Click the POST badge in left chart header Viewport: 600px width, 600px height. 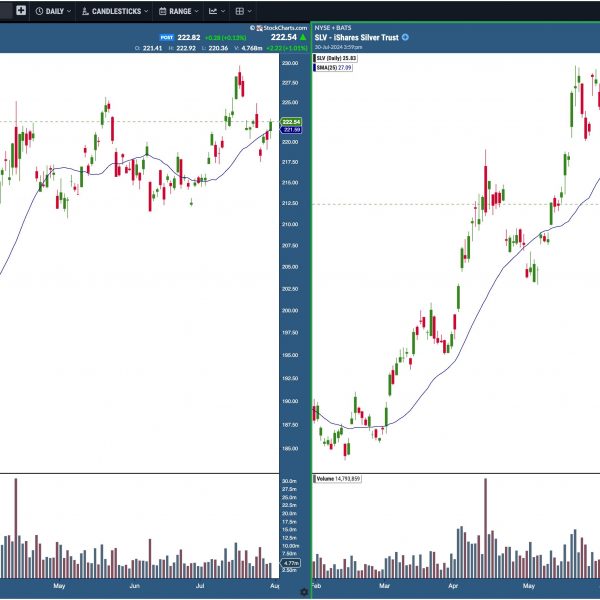point(166,37)
